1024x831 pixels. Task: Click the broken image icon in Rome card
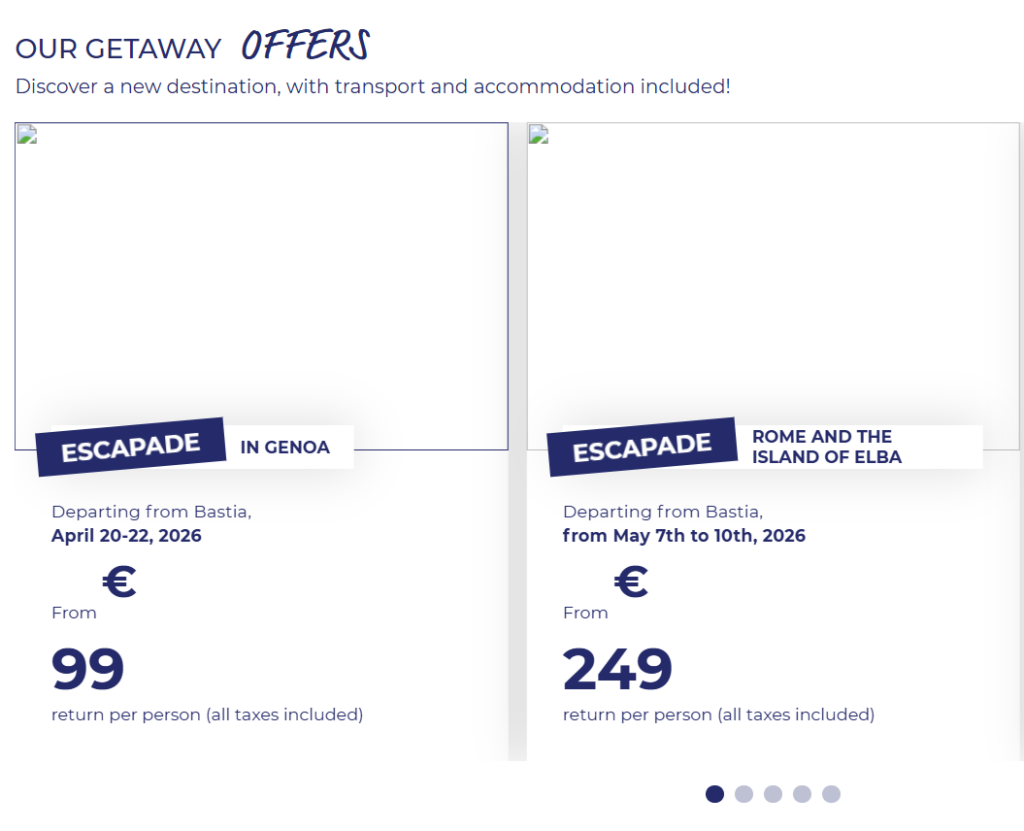point(539,135)
